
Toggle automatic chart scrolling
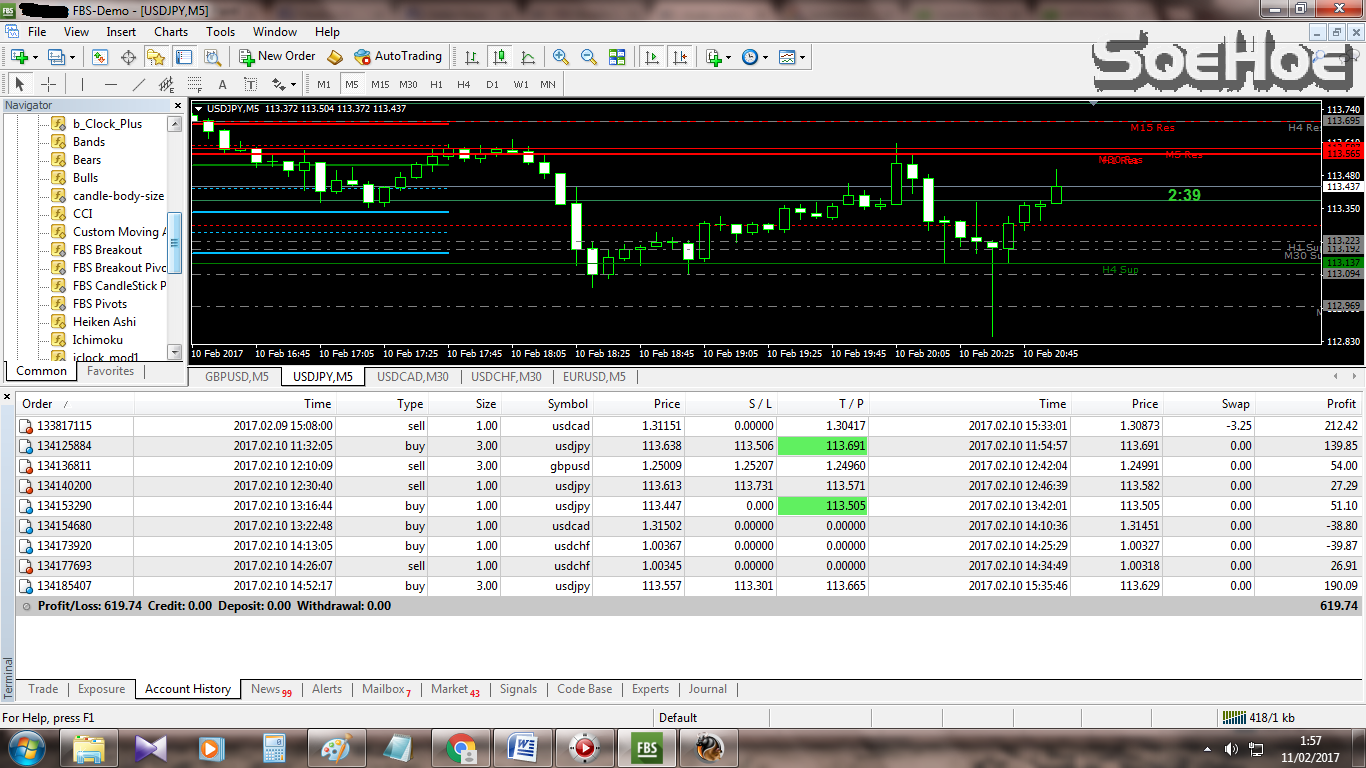(651, 57)
